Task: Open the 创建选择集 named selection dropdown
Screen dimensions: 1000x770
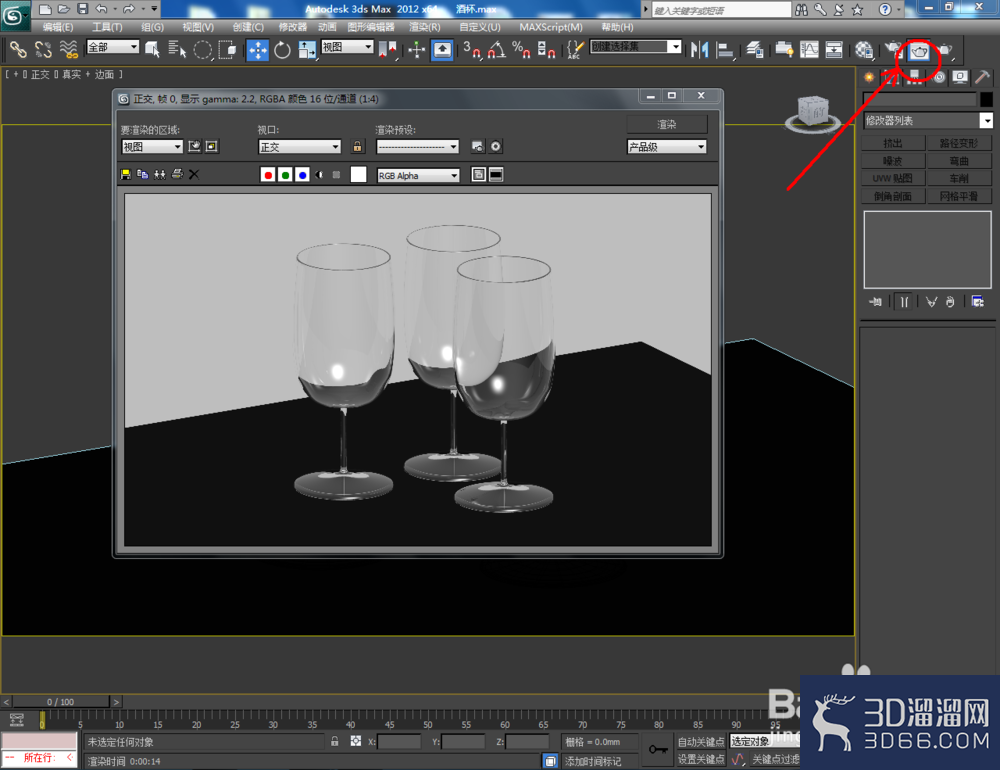Action: 636,47
